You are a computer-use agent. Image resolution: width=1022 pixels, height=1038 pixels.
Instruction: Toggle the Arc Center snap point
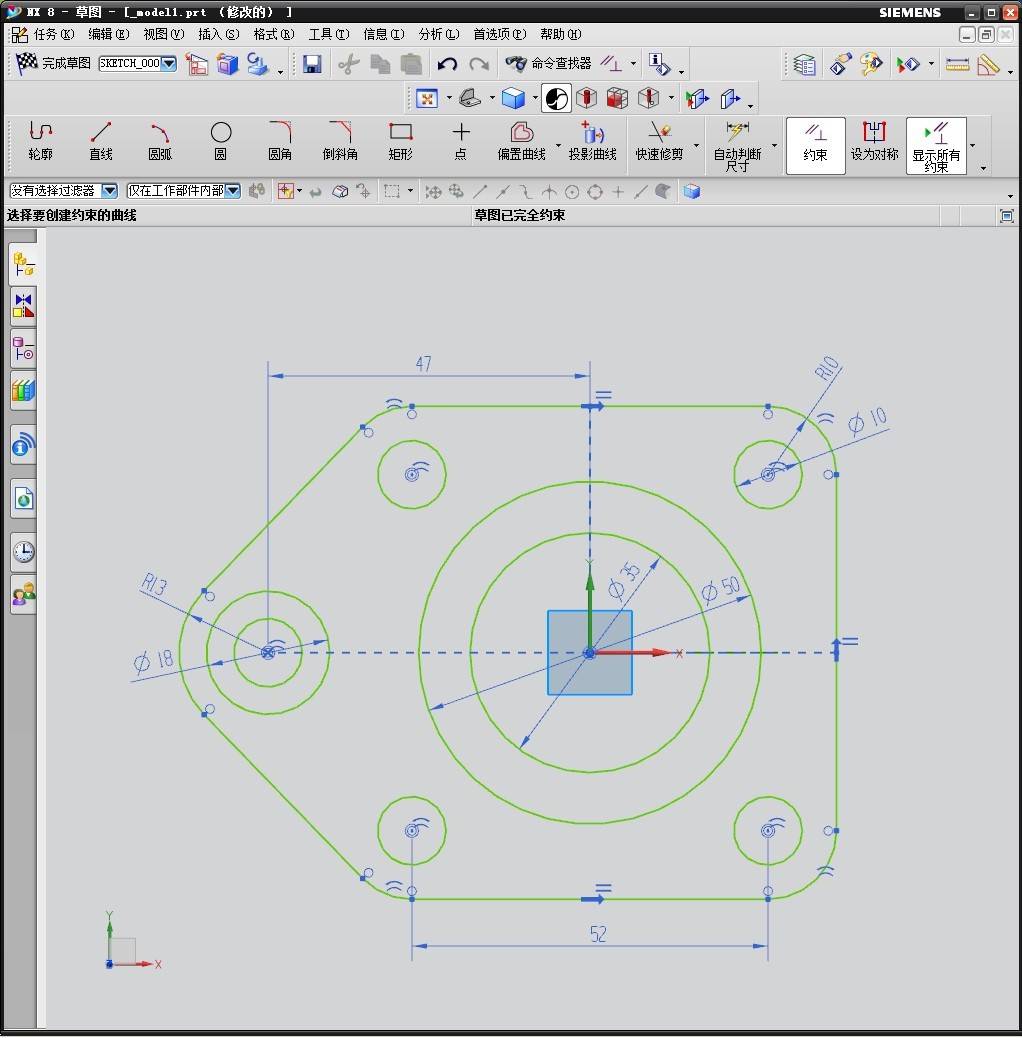pos(572,192)
